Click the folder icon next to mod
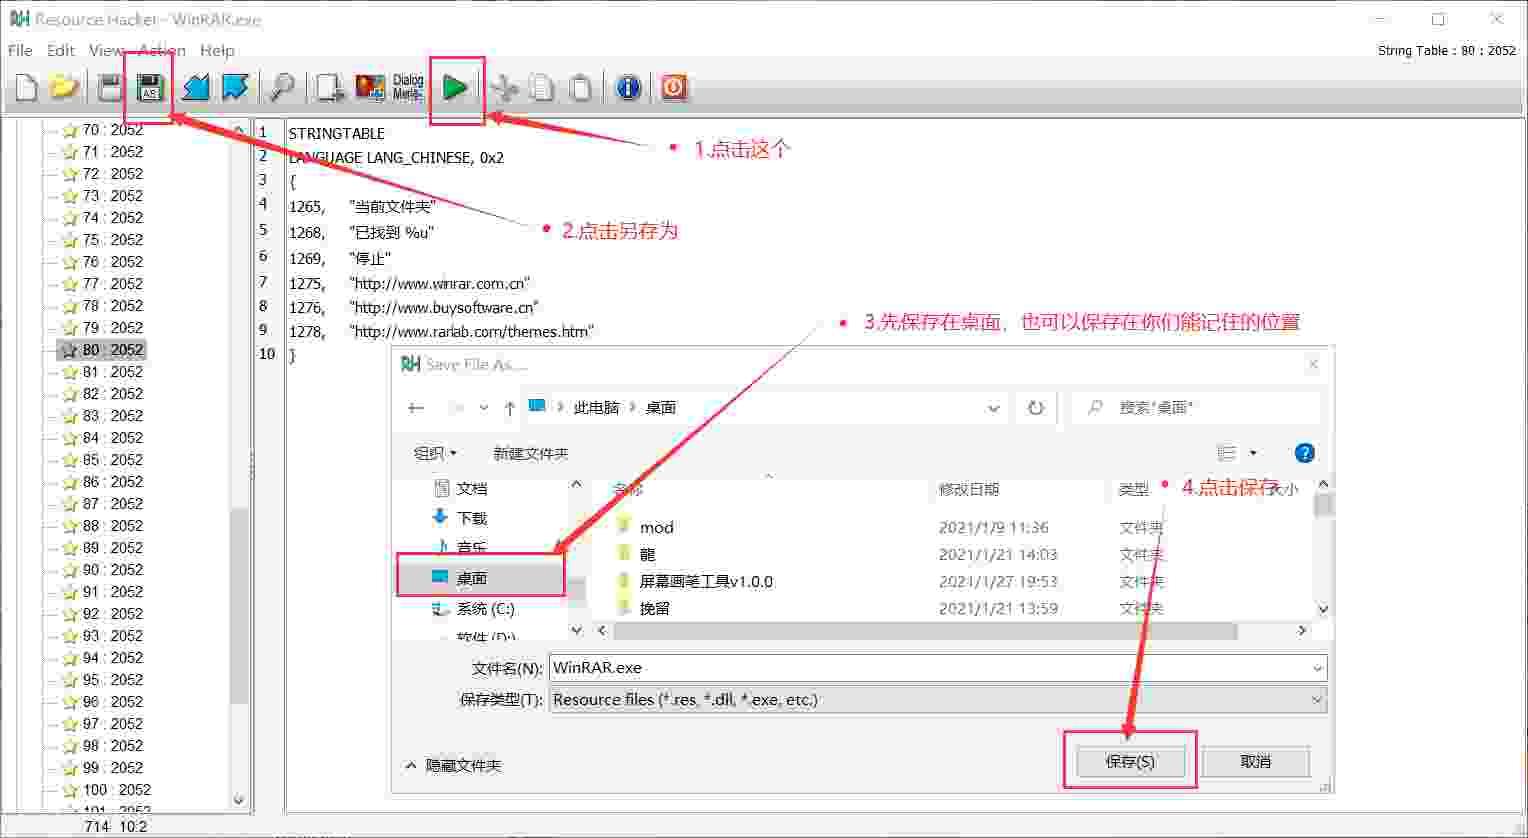The height and width of the screenshot is (838, 1528). coord(624,527)
